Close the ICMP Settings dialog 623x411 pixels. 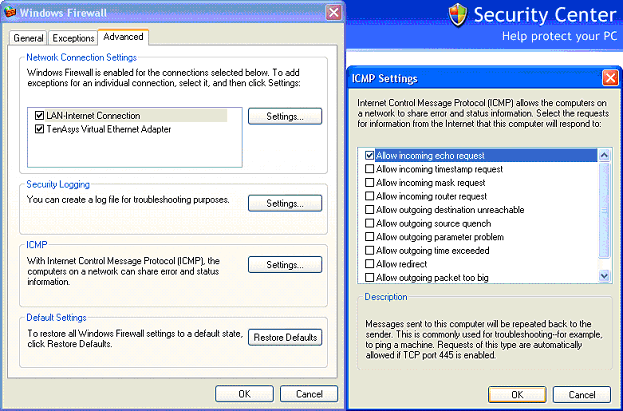point(609,77)
